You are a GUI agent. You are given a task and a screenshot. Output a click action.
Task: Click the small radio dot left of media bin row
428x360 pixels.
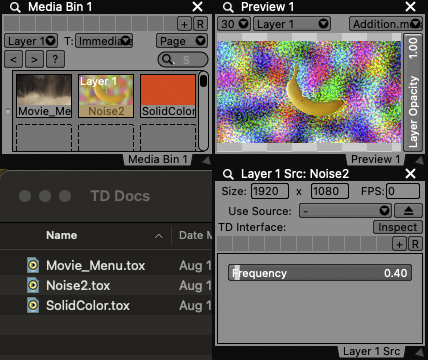(x=8, y=111)
